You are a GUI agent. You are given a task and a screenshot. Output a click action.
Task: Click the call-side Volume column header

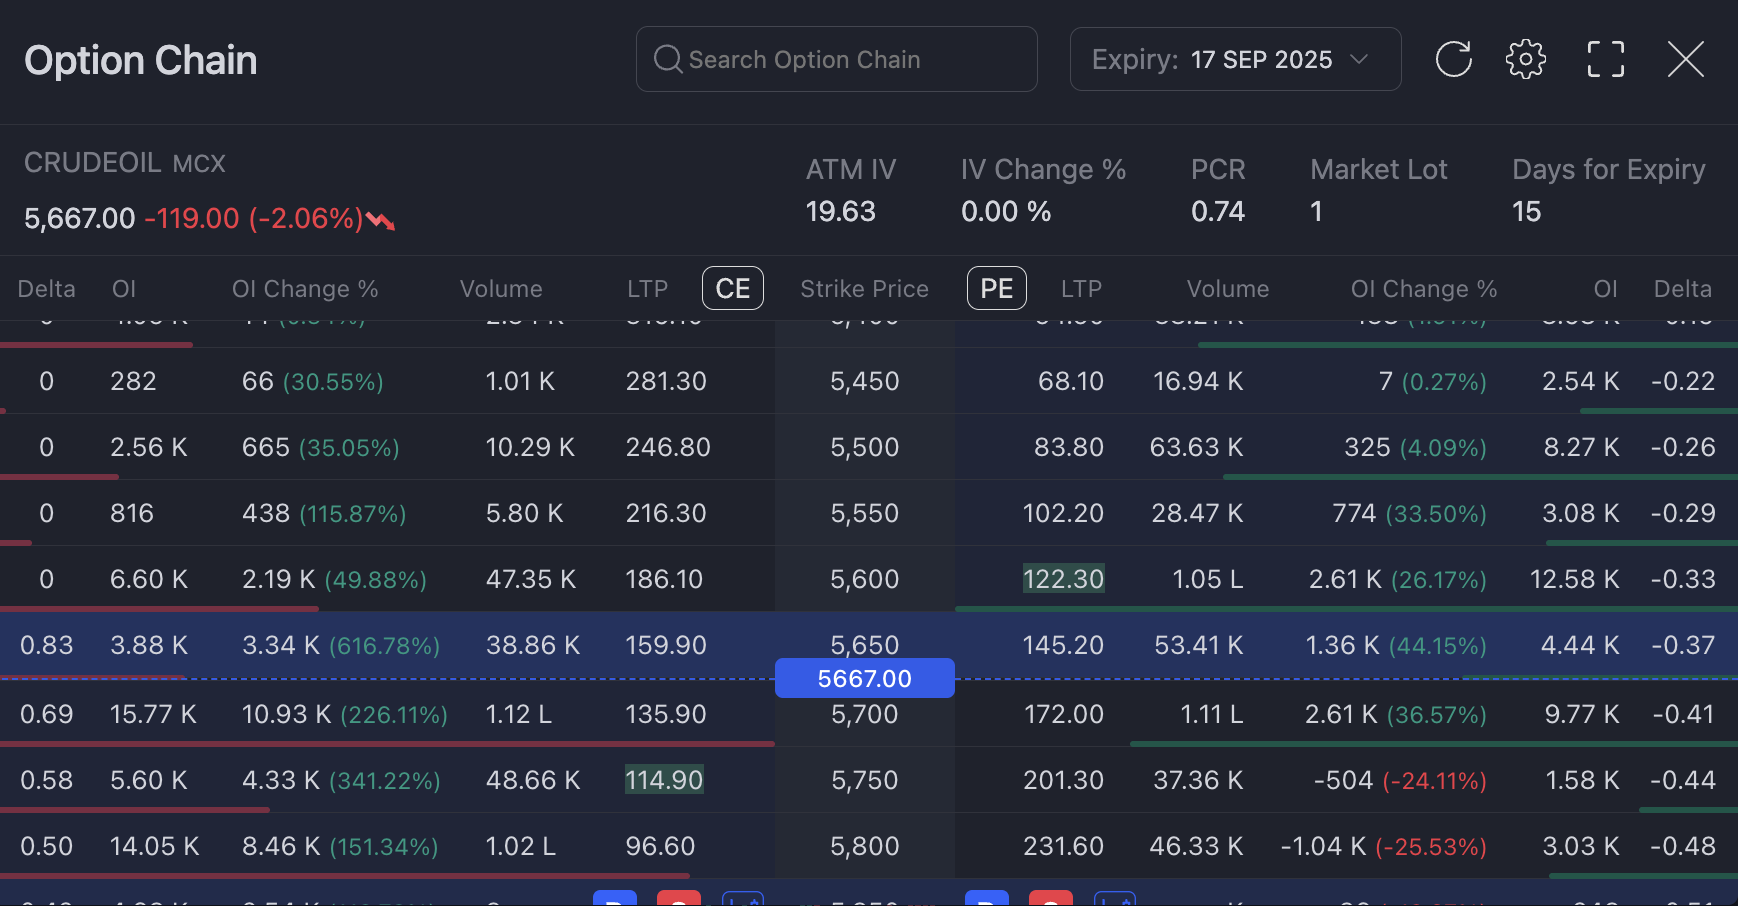(x=501, y=289)
